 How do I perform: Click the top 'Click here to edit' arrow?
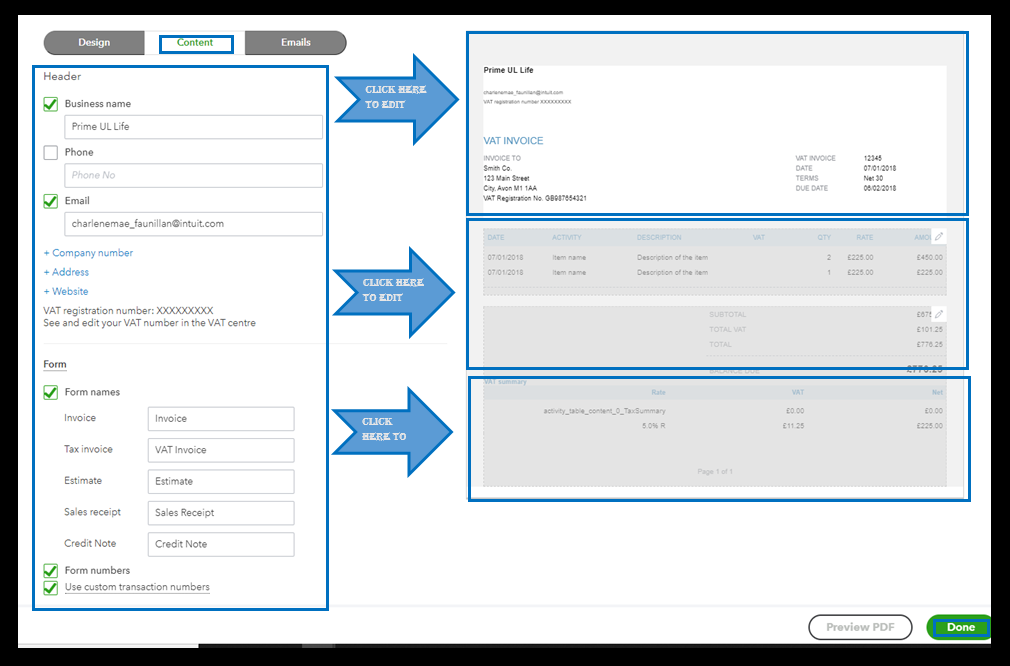click(x=396, y=97)
